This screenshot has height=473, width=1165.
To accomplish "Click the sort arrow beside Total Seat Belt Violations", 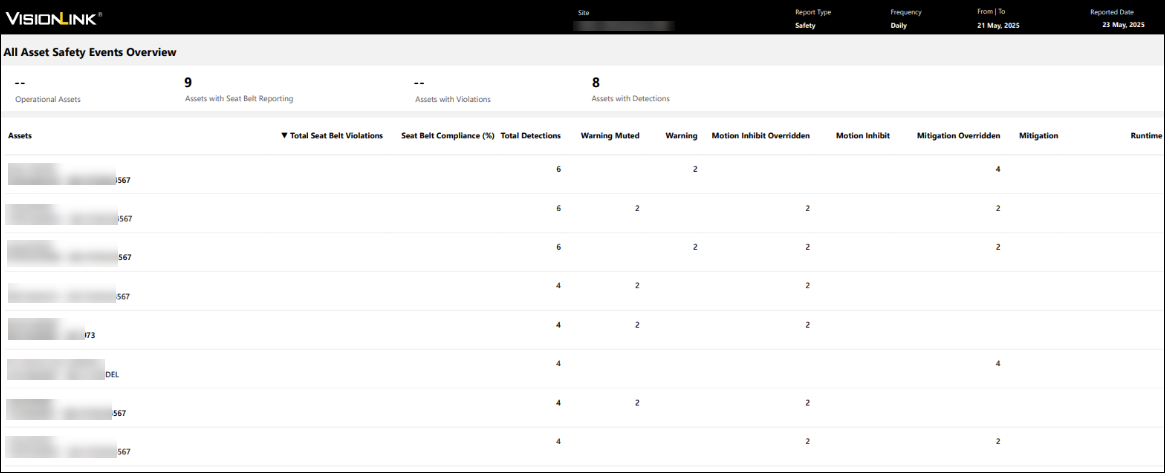I will click(284, 135).
